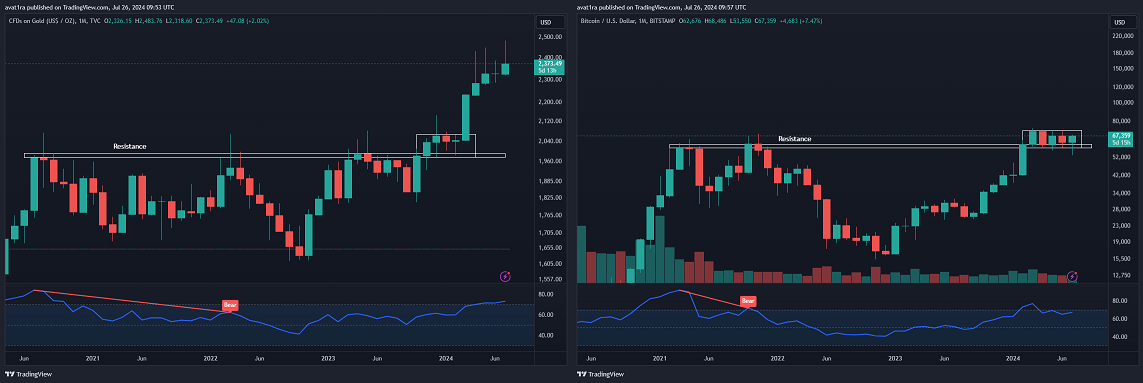
Task: Click the purple lightning icon on Bitcoin chart
Action: pos(1072,276)
